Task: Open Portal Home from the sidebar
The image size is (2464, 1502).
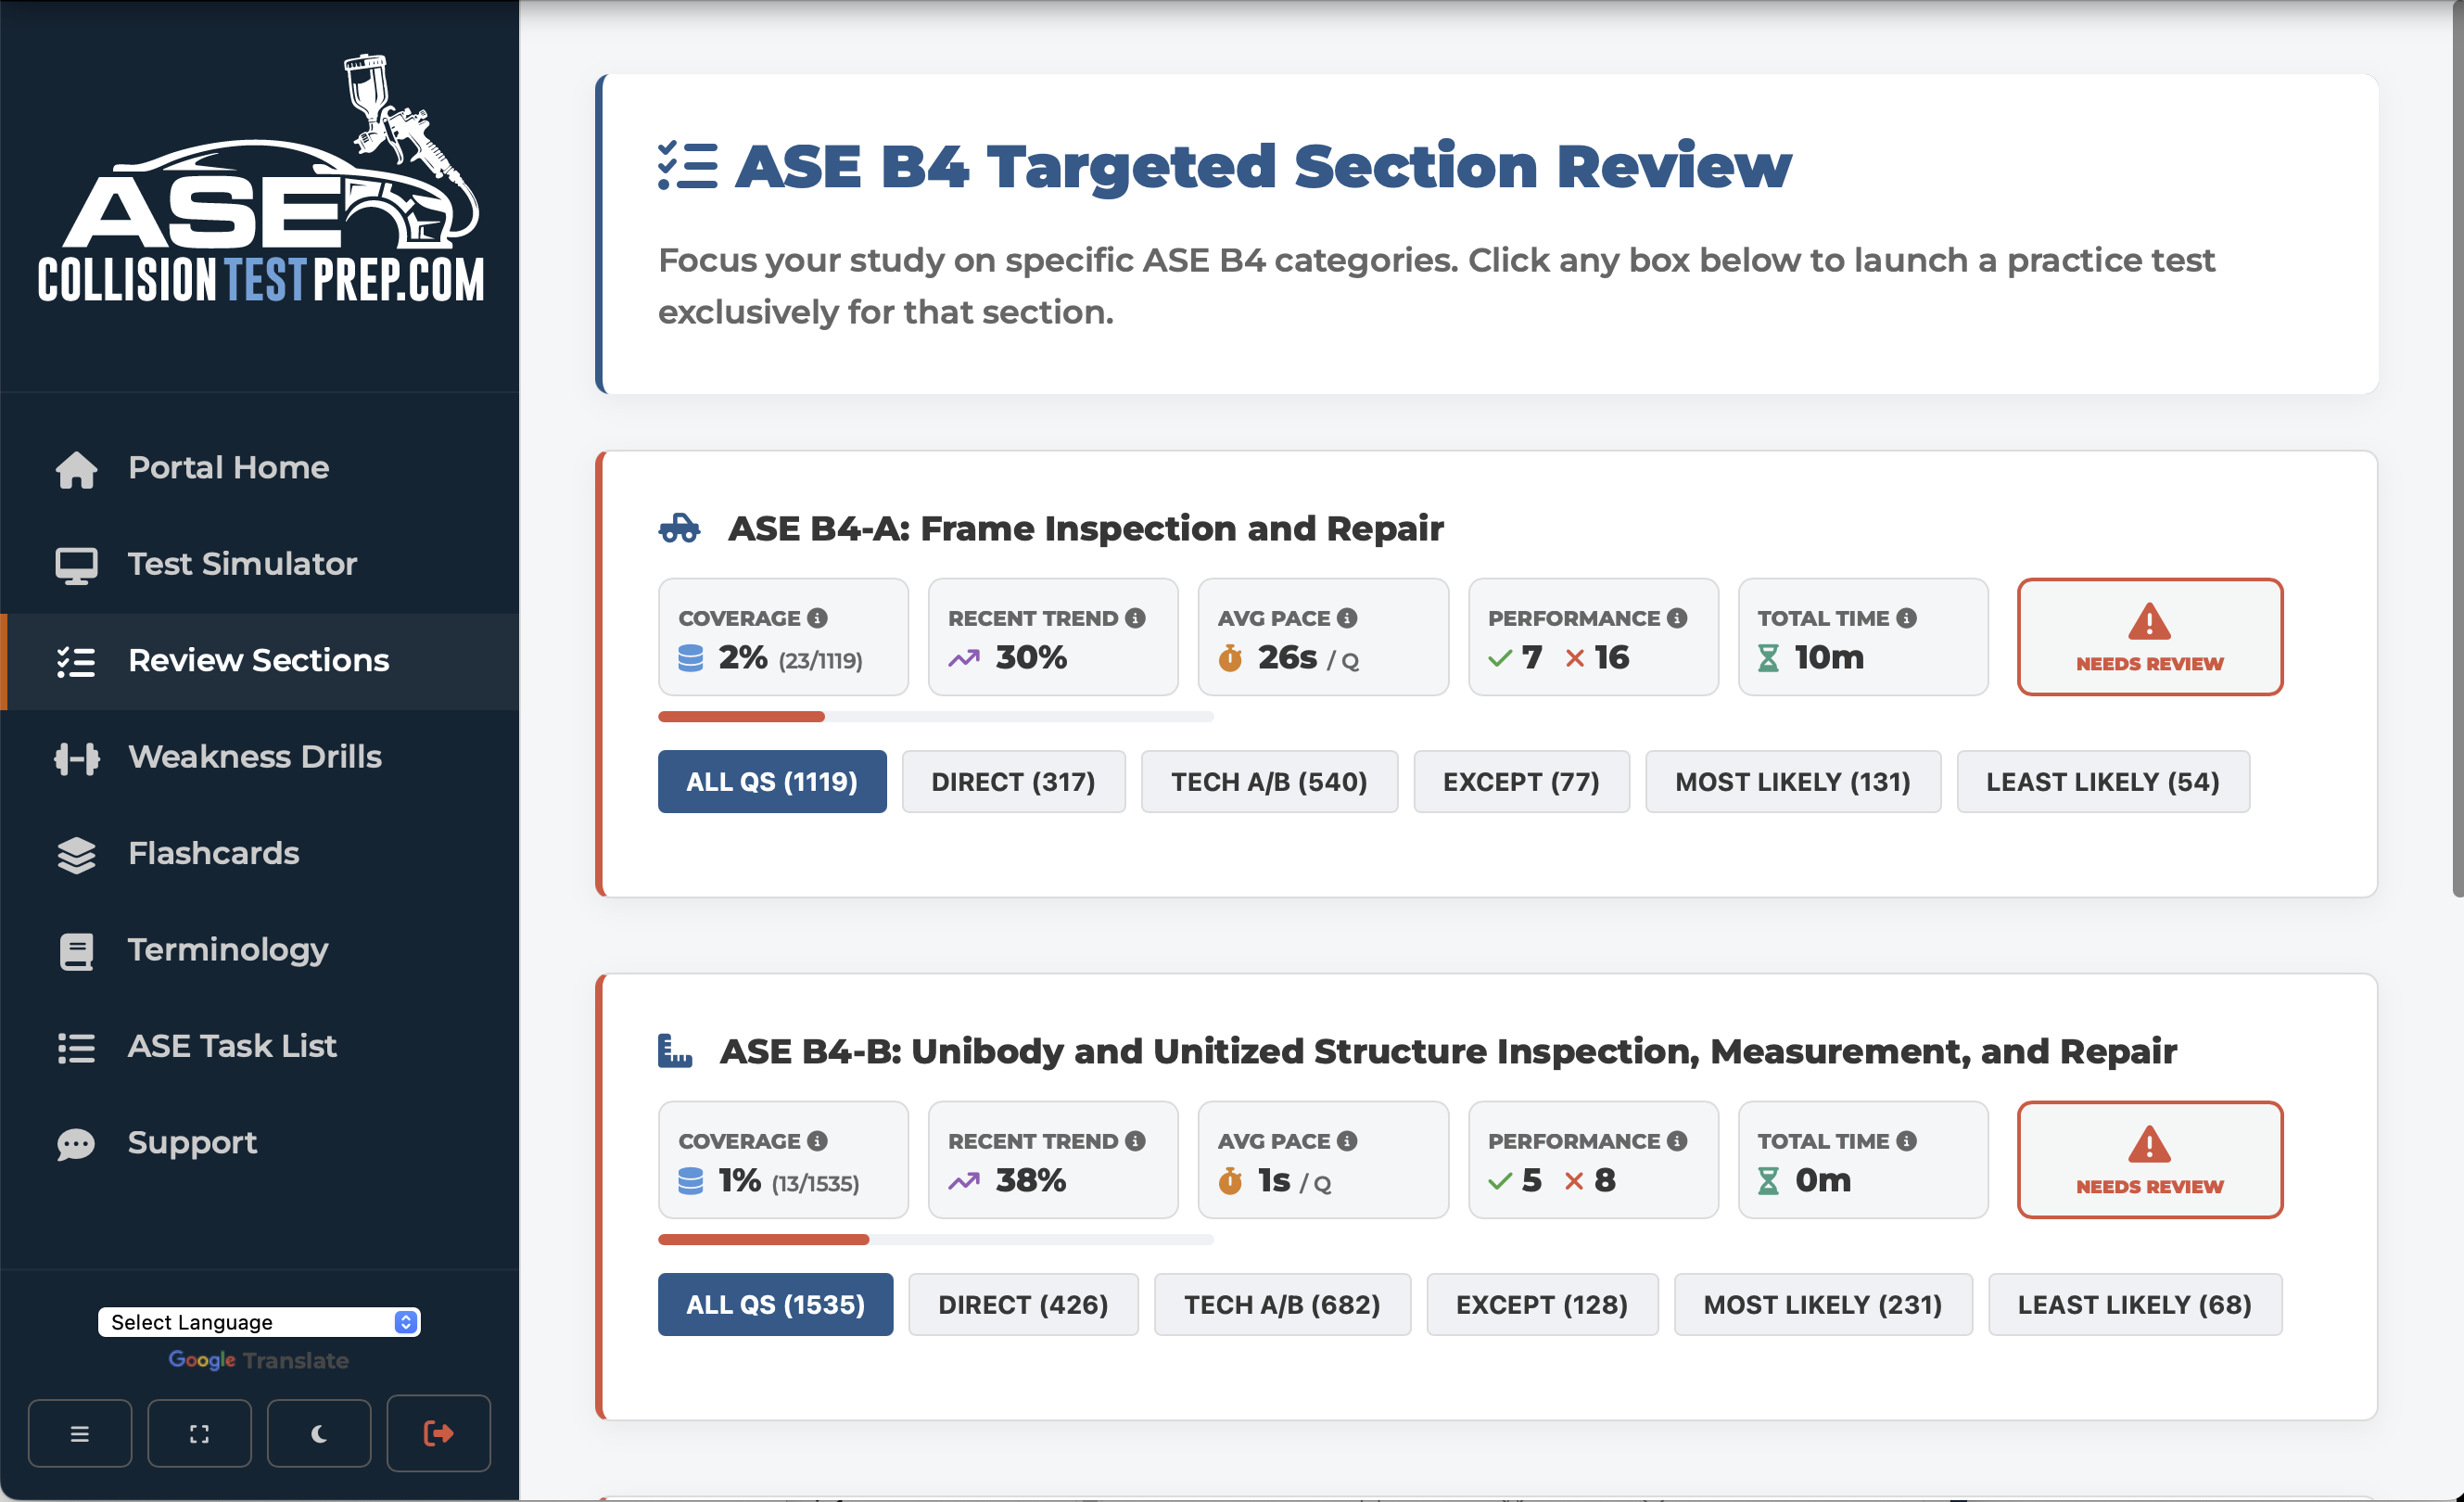Action: pos(260,468)
